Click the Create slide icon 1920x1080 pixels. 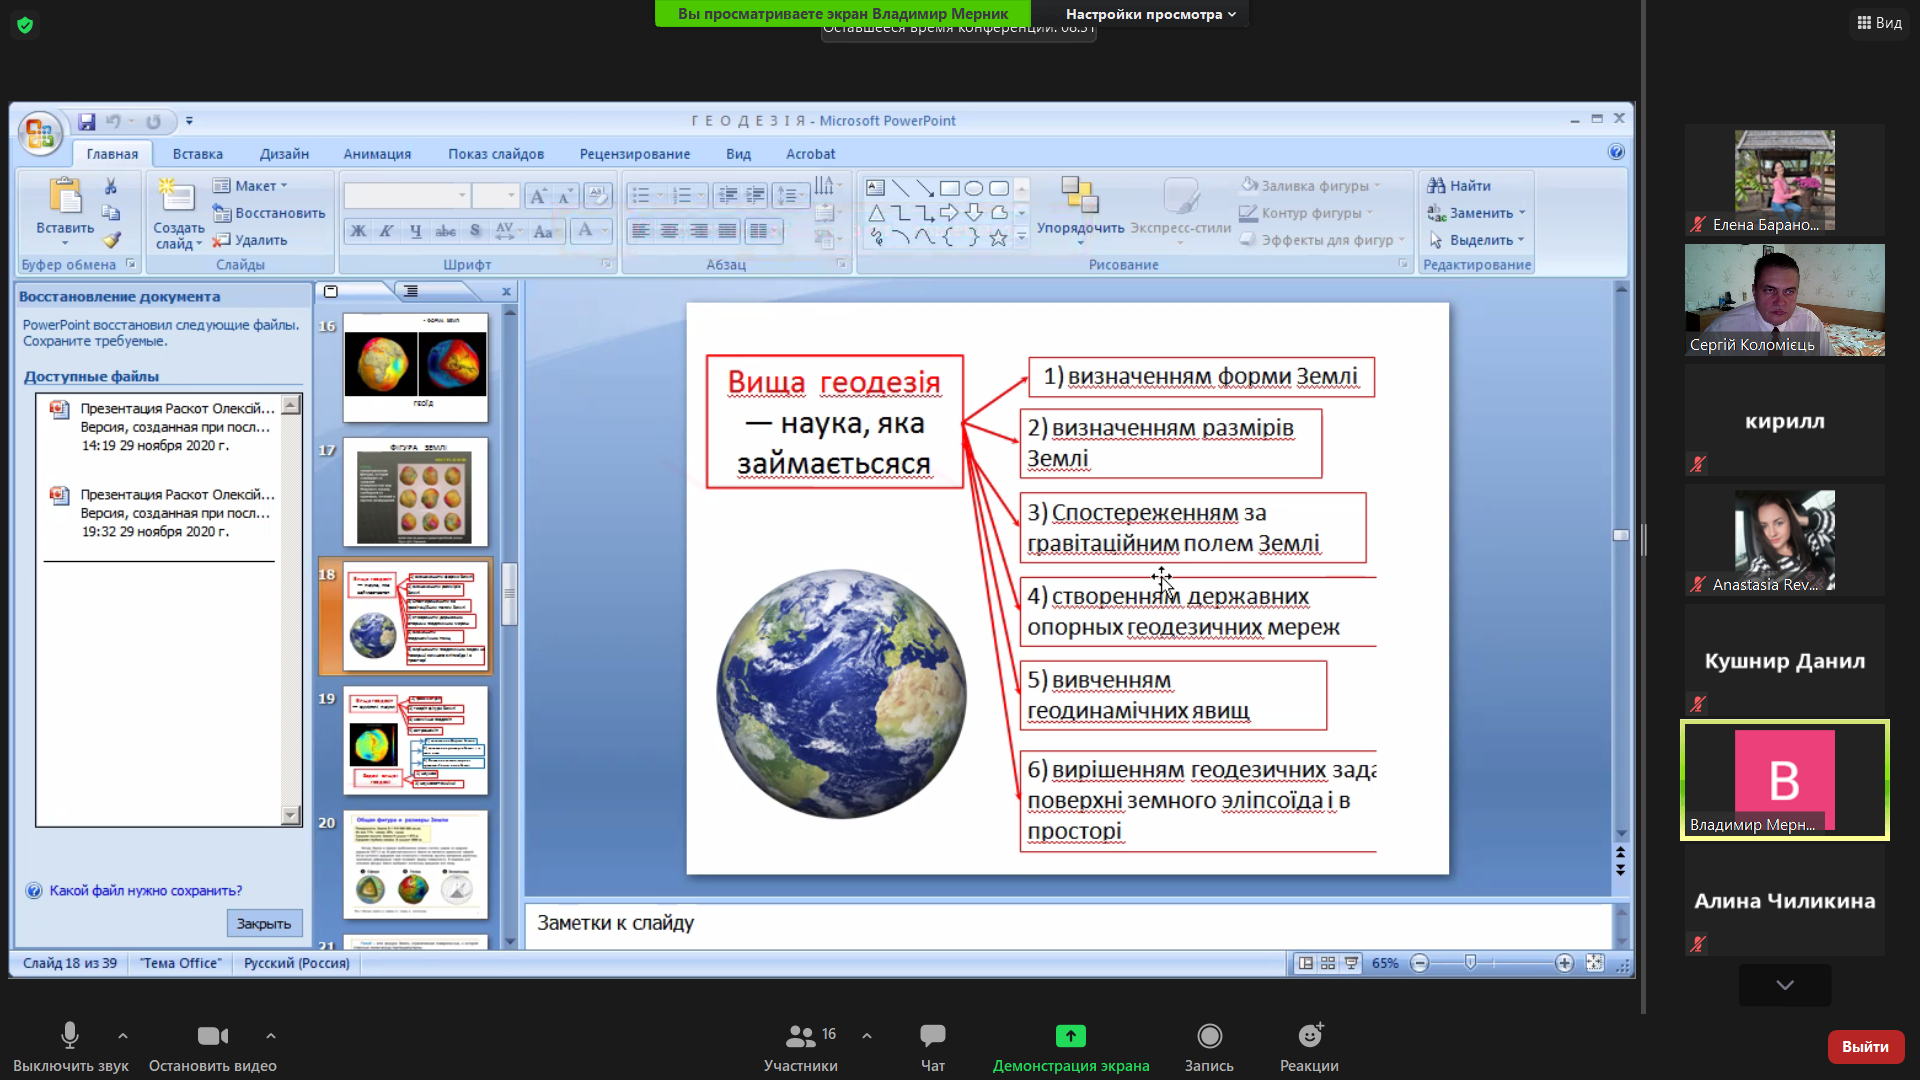pyautogui.click(x=177, y=197)
